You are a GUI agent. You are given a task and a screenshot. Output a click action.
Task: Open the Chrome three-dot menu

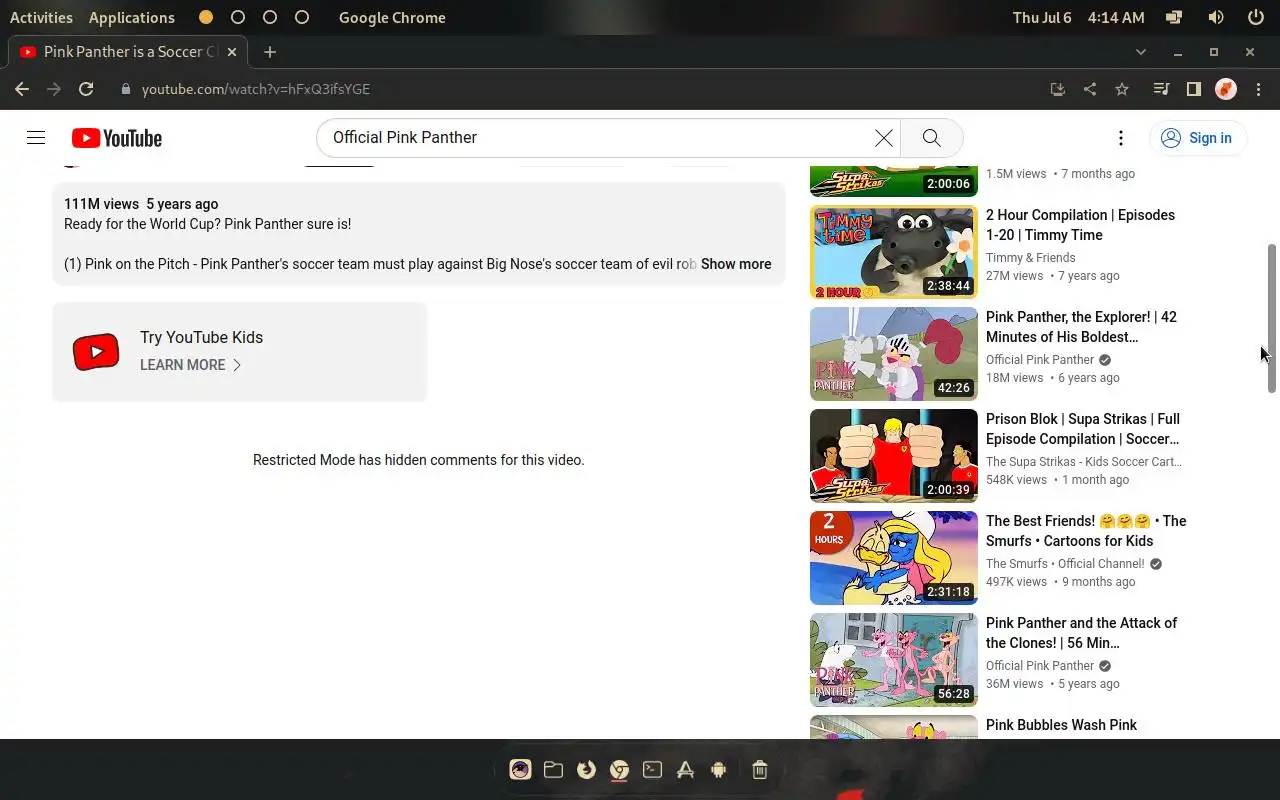pyautogui.click(x=1258, y=89)
